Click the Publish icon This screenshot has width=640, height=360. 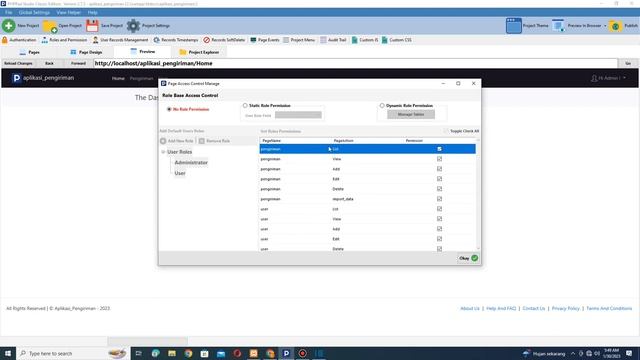pyautogui.click(x=615, y=26)
